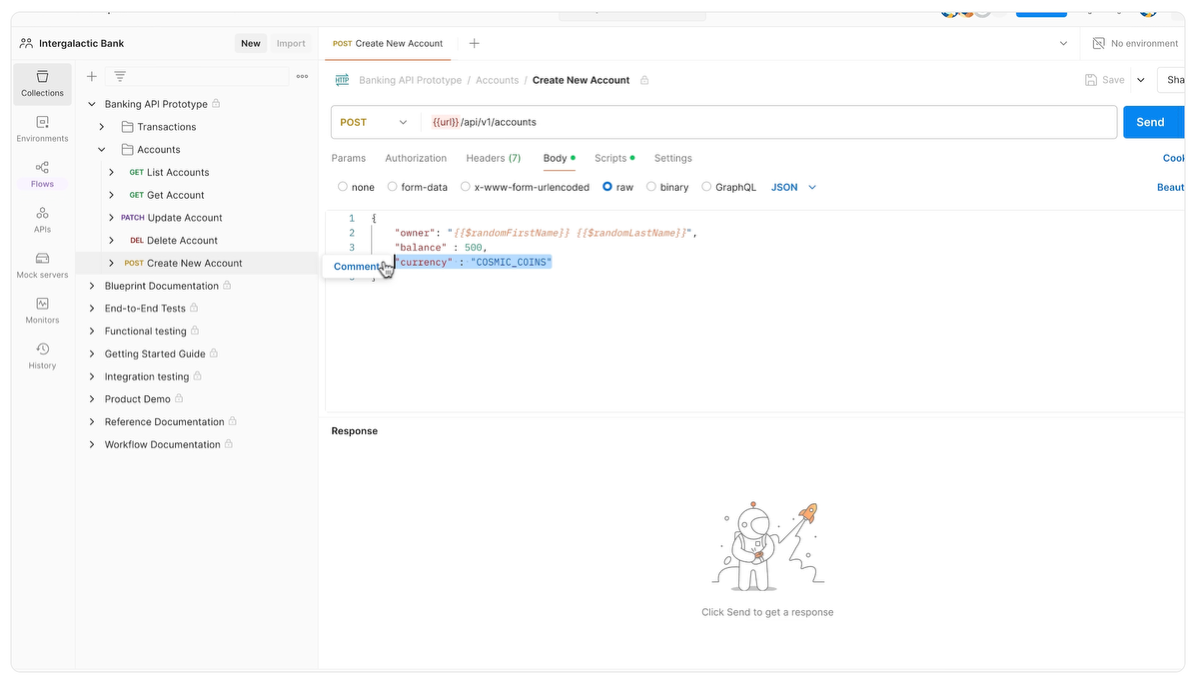
Task: Switch to the Settings tab
Action: (673, 158)
